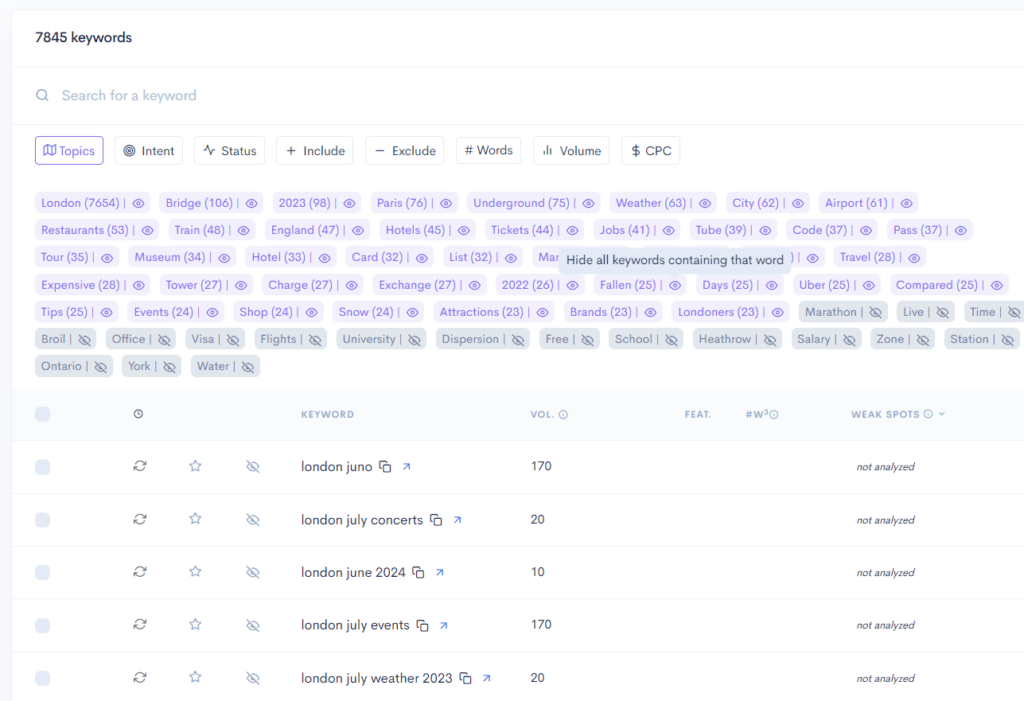The image size is (1024, 701).
Task: Star the keyword london july concerts
Action: pos(195,519)
